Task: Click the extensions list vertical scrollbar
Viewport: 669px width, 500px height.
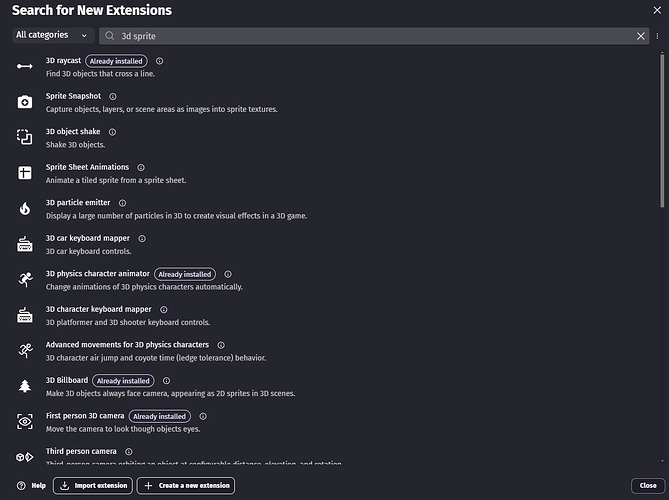Action: [662, 130]
